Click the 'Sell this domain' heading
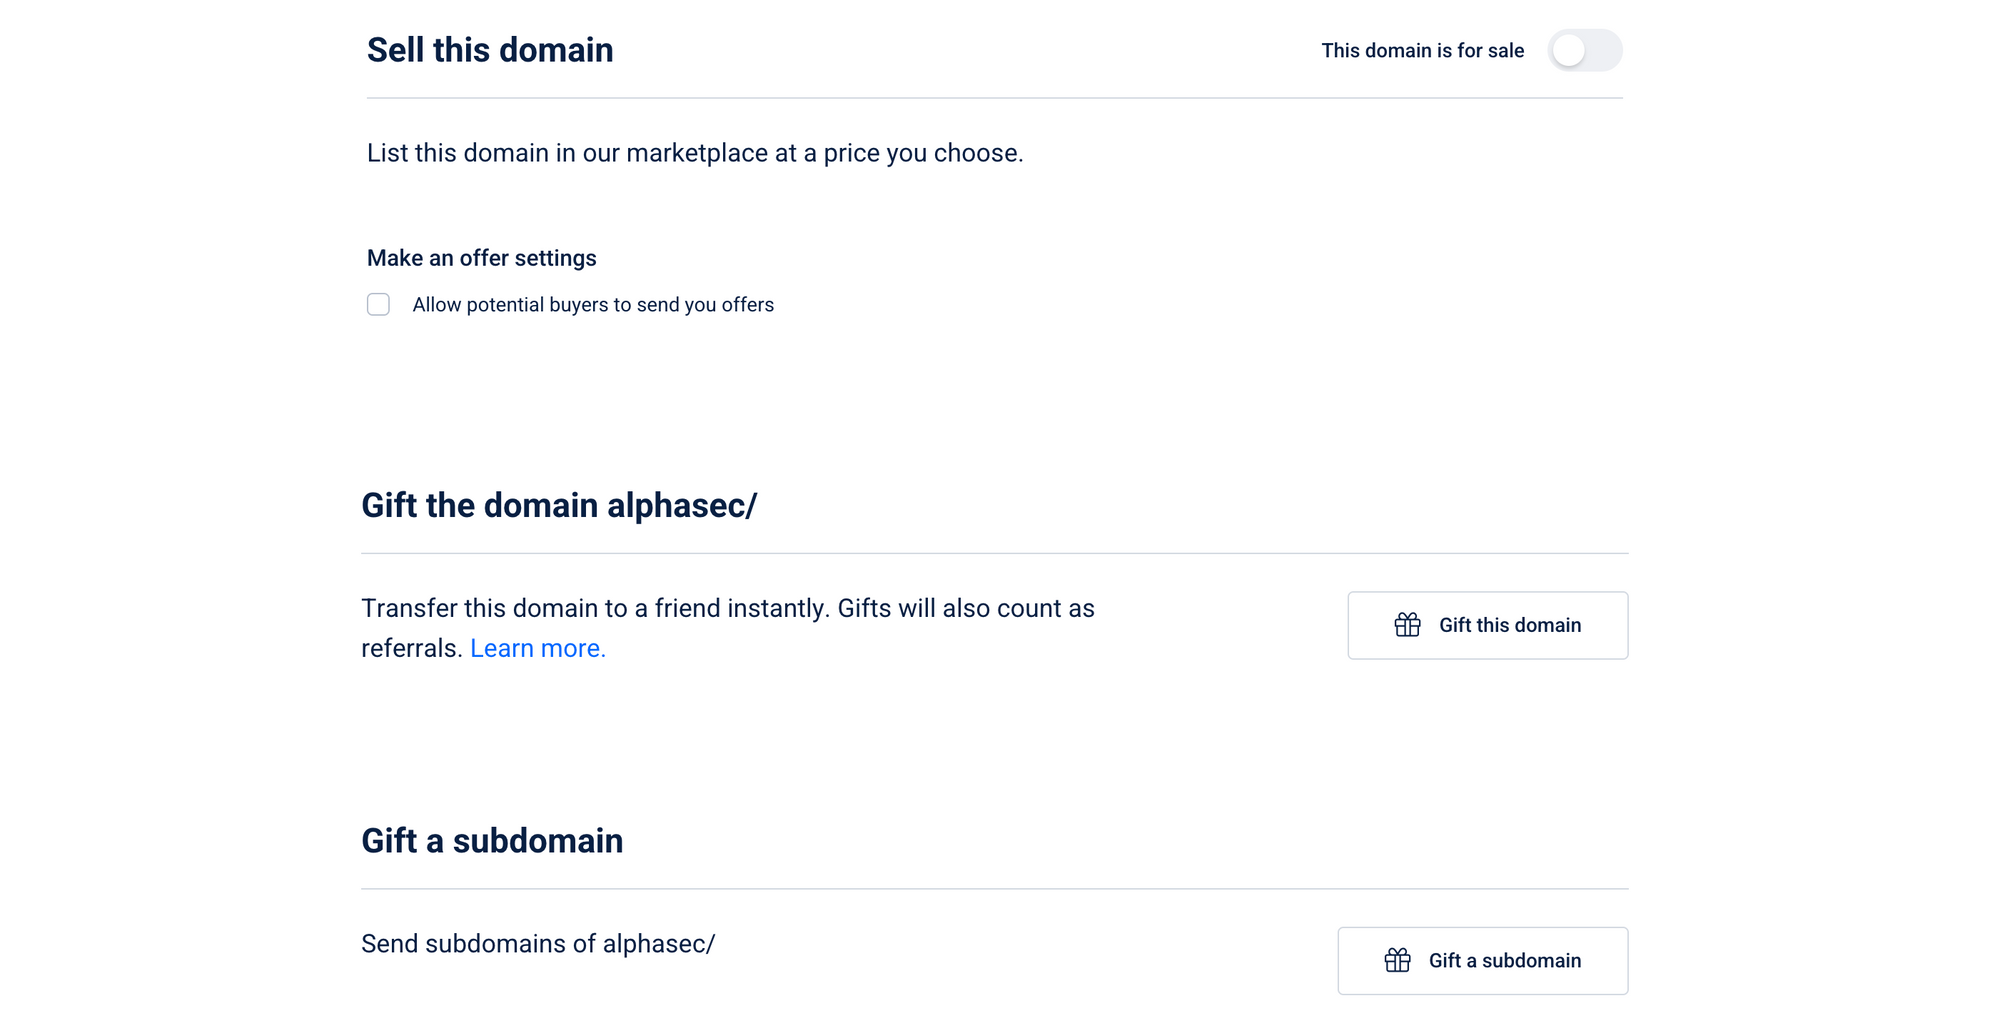2000x1014 pixels. 489,49
